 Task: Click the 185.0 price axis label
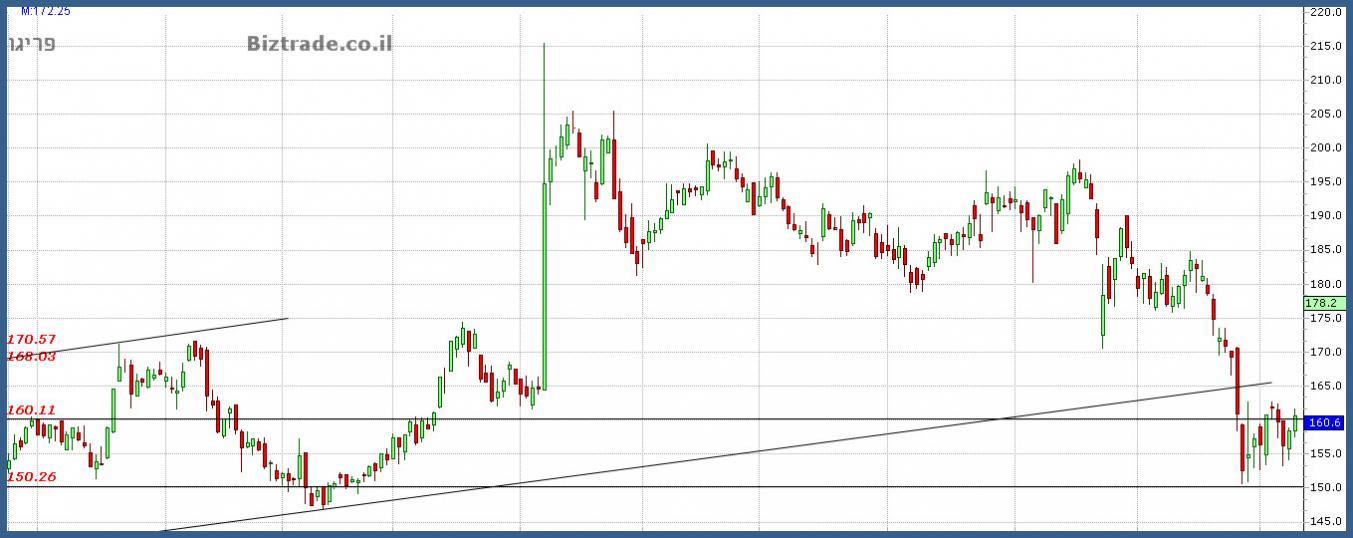1324,250
